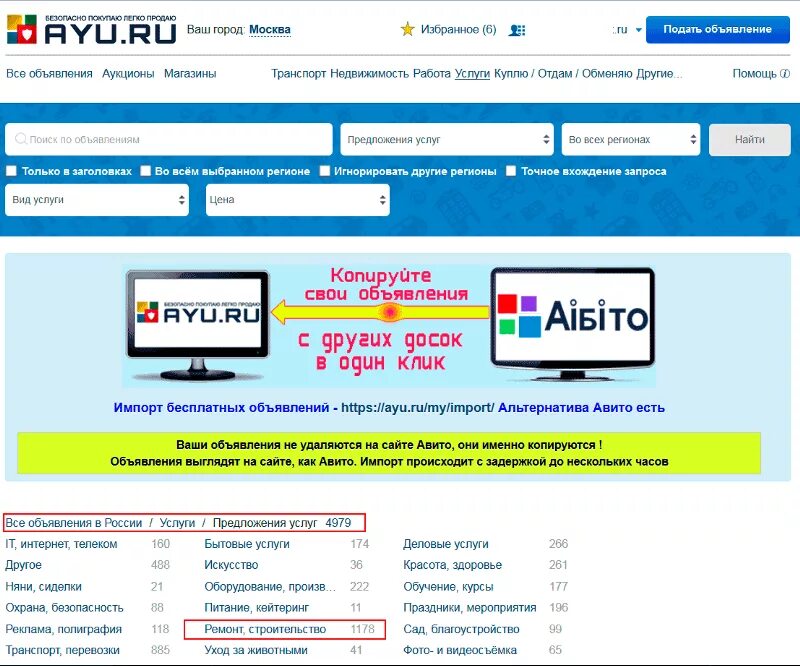The image size is (800, 666).
Task: Open the Все объявления menu item
Action: click(49, 73)
